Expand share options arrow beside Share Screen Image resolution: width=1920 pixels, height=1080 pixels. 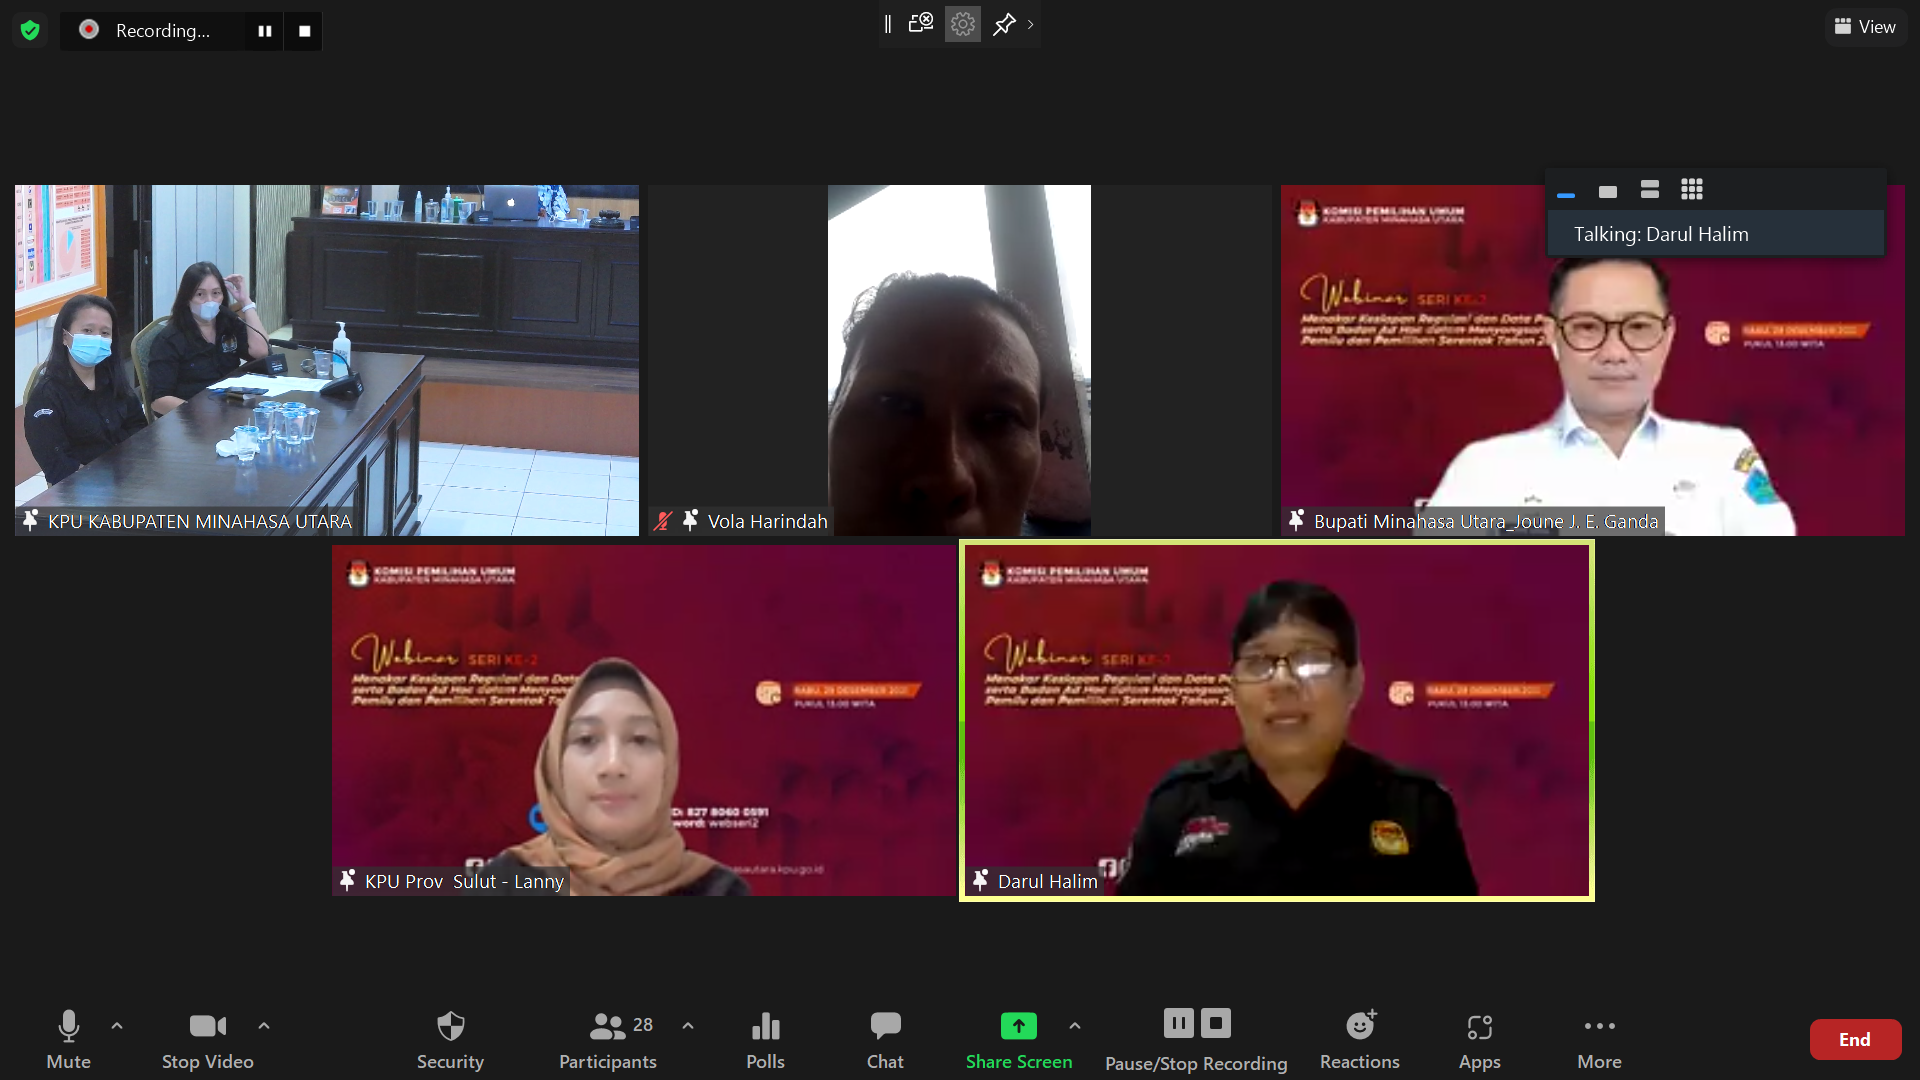1074,1025
